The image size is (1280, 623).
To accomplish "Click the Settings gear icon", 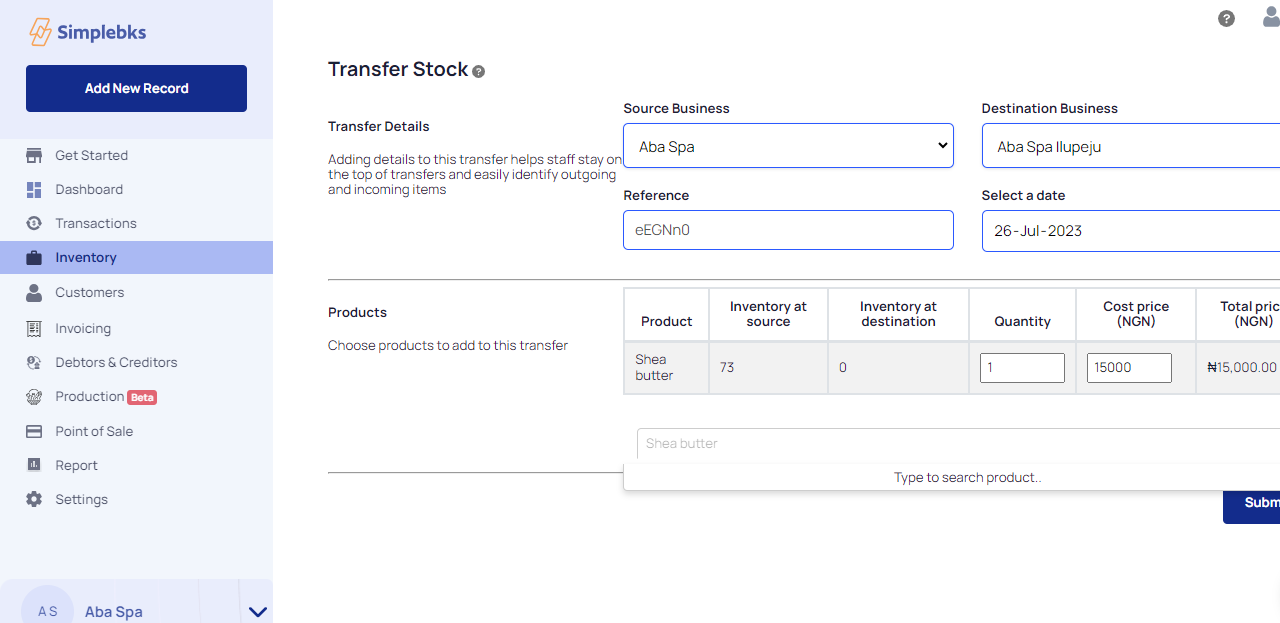I will (34, 499).
